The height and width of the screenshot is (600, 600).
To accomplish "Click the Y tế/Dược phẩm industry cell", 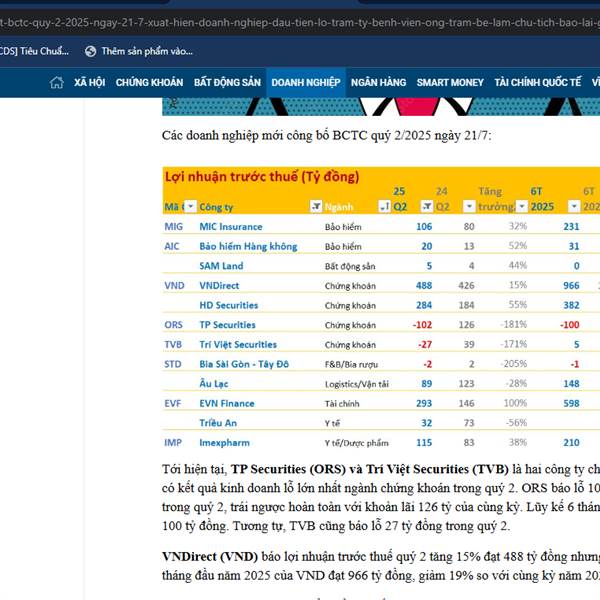I will coord(356,443).
